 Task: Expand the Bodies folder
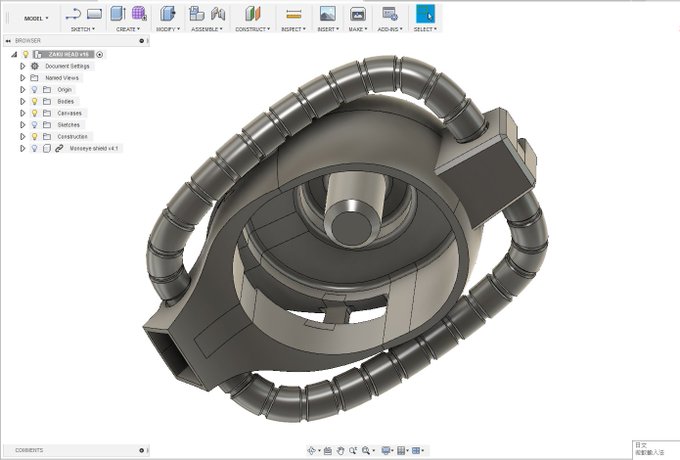click(23, 101)
